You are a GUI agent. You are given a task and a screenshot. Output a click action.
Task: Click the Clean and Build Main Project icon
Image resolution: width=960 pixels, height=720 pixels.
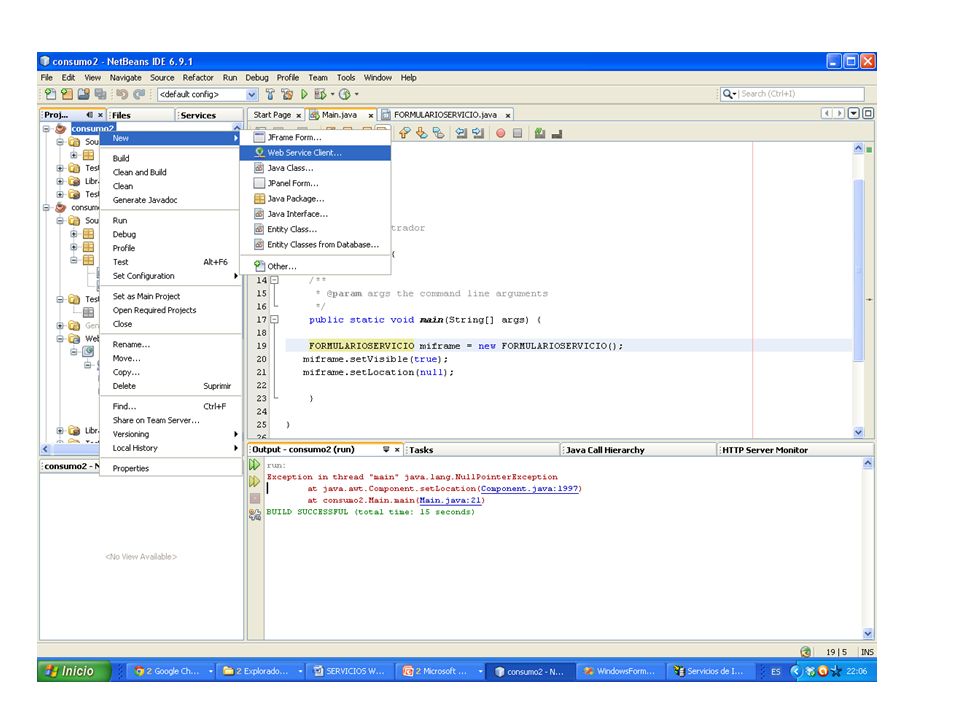[x=287, y=94]
